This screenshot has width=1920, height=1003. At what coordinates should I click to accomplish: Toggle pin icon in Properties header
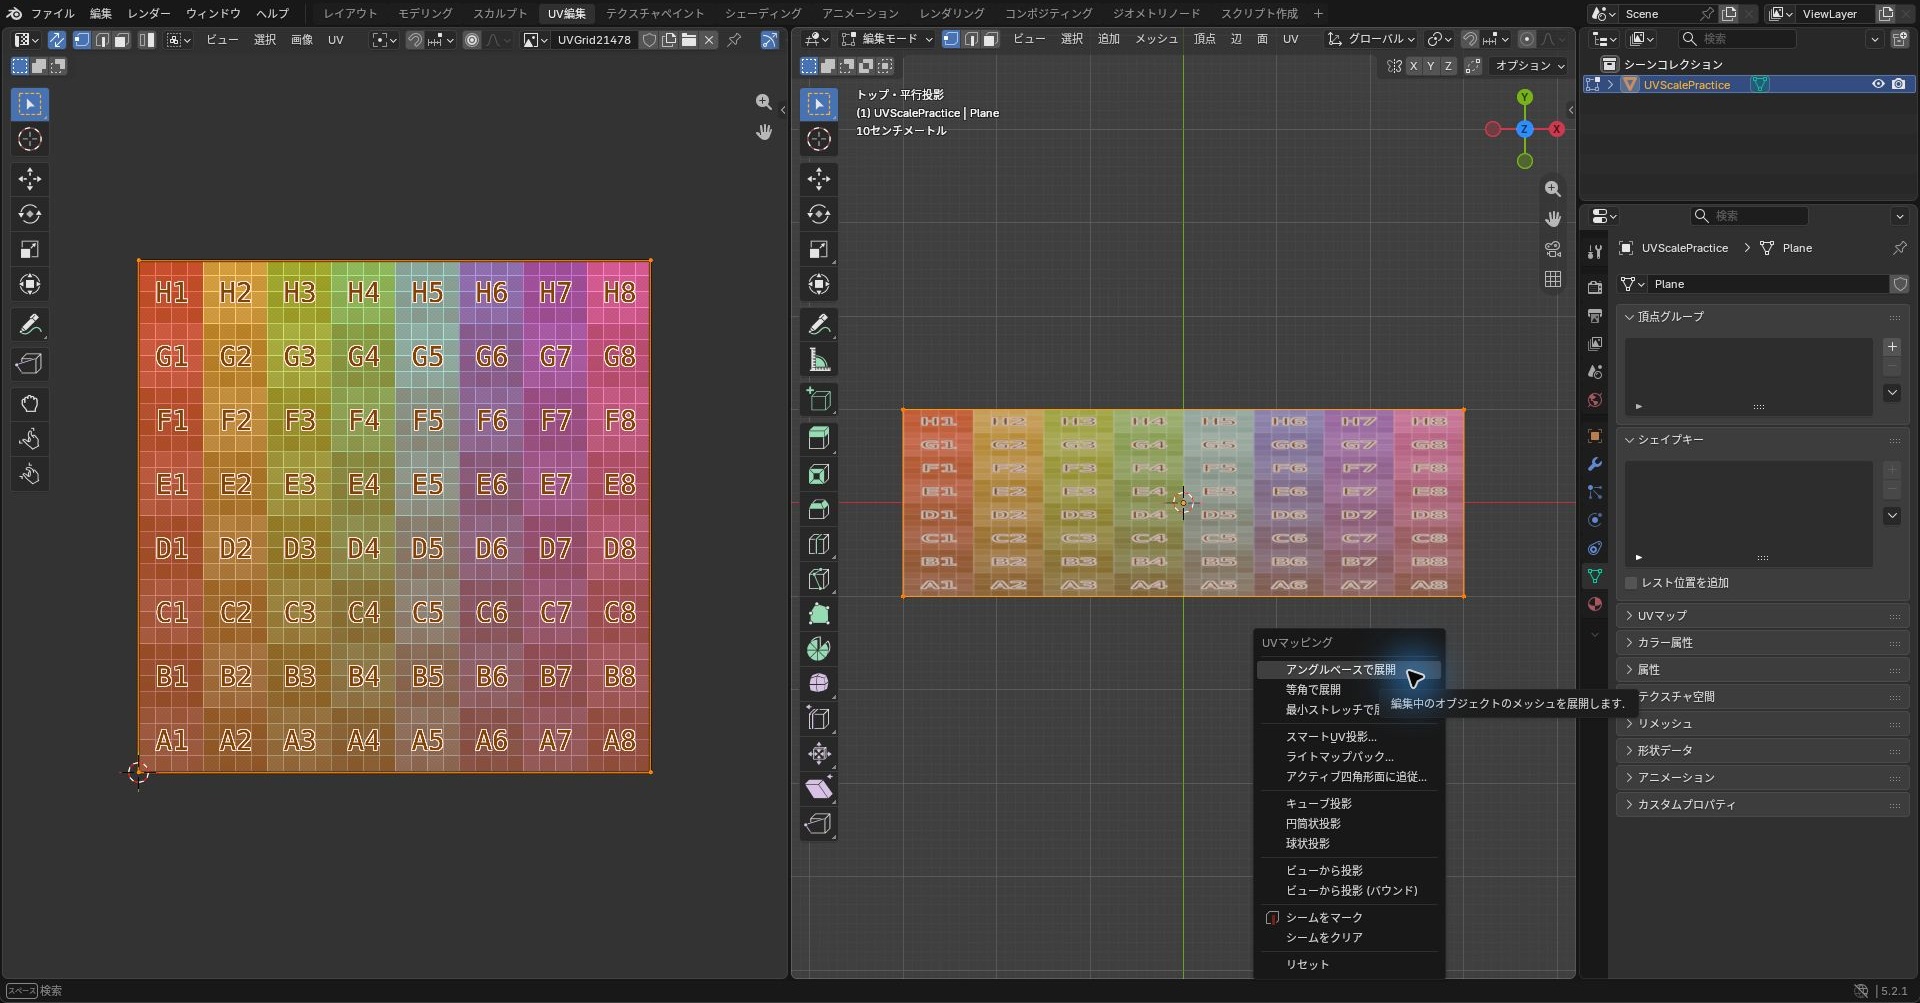[1899, 248]
